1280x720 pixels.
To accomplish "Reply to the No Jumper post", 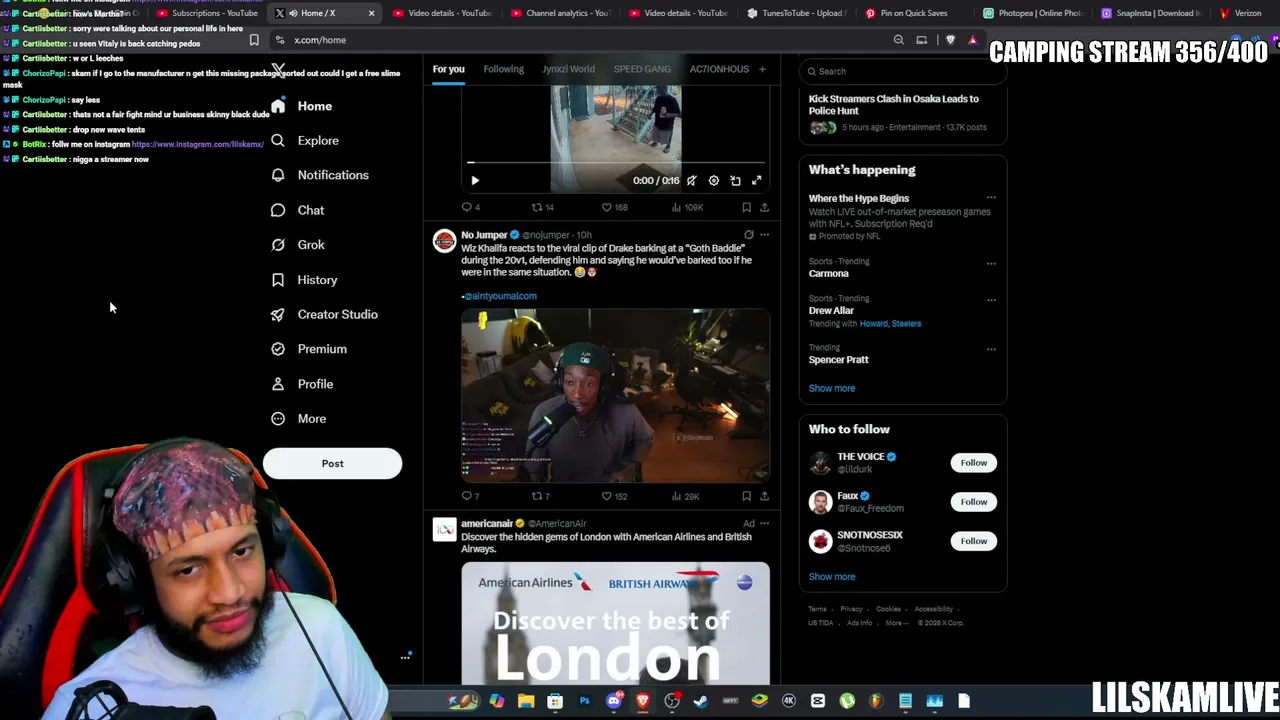I will (470, 496).
